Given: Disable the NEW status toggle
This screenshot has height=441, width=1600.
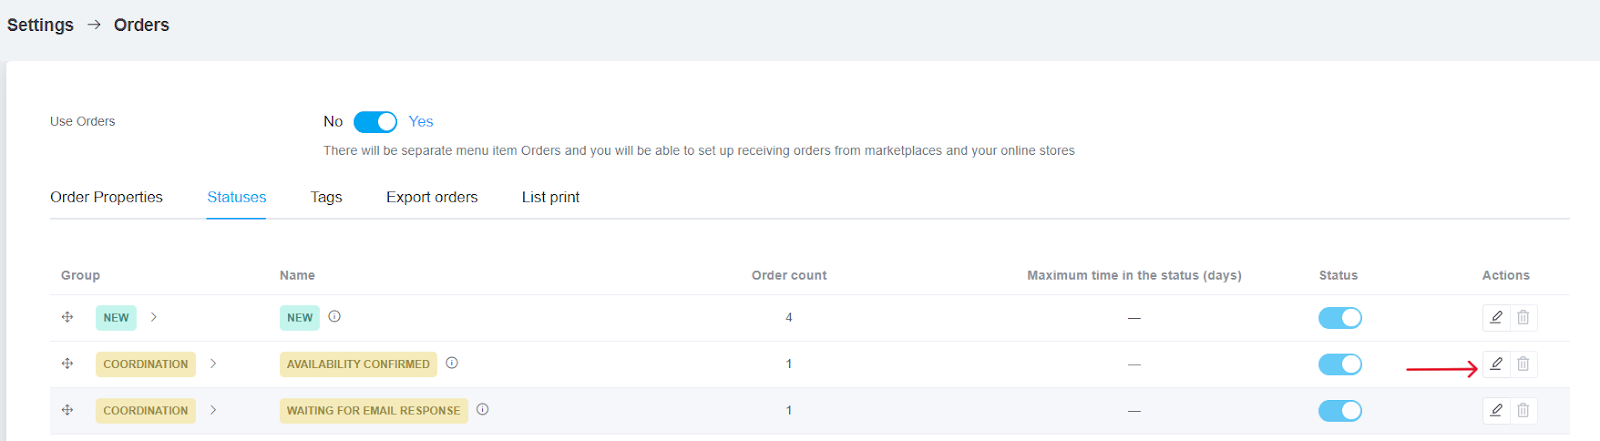Looking at the screenshot, I should tap(1340, 318).
